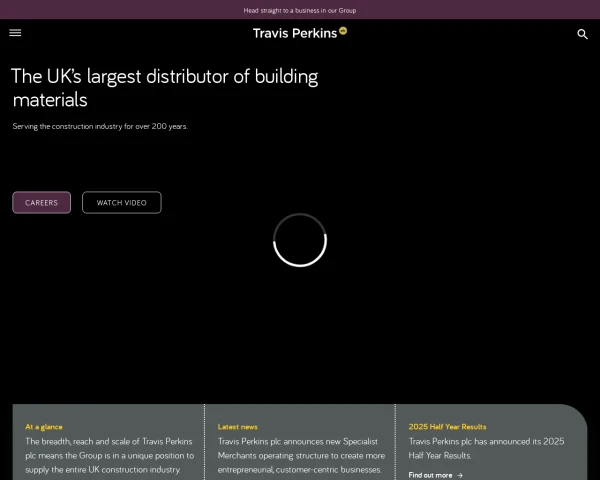
Task: Click text 'Travis Perkins plc announces new Specialist'
Action: [298, 441]
